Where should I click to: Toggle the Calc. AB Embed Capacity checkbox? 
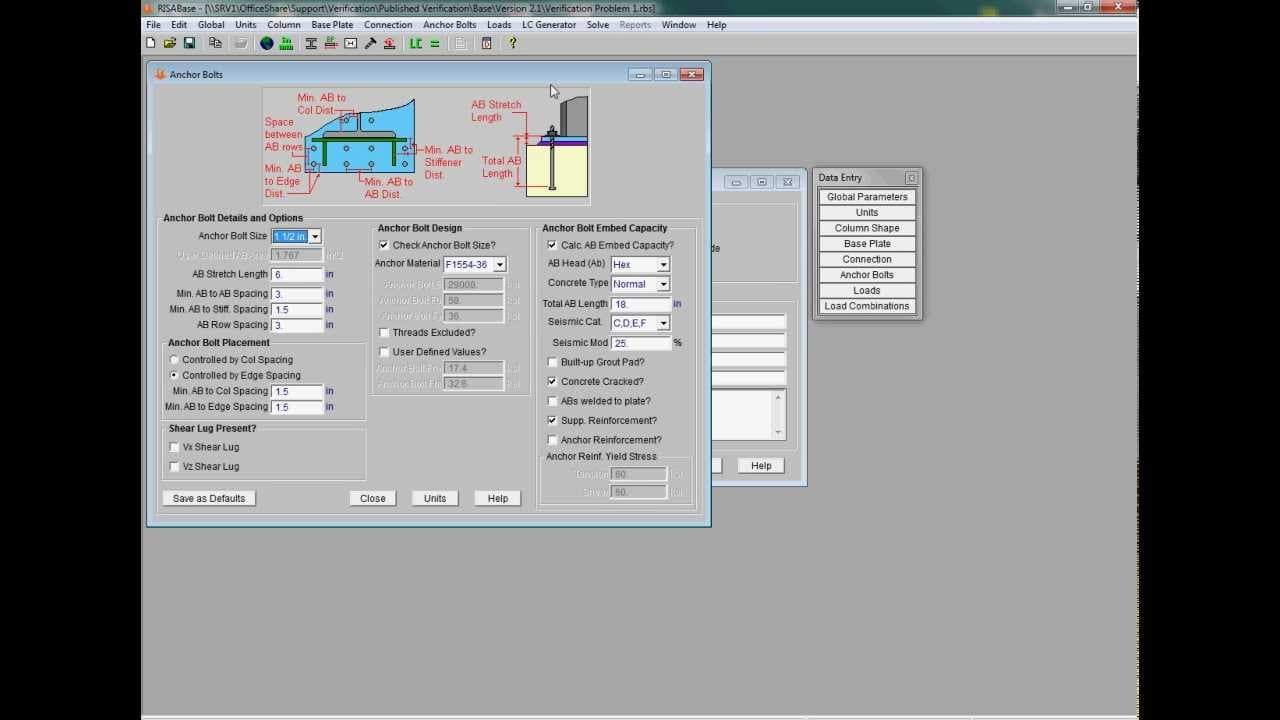(x=552, y=245)
